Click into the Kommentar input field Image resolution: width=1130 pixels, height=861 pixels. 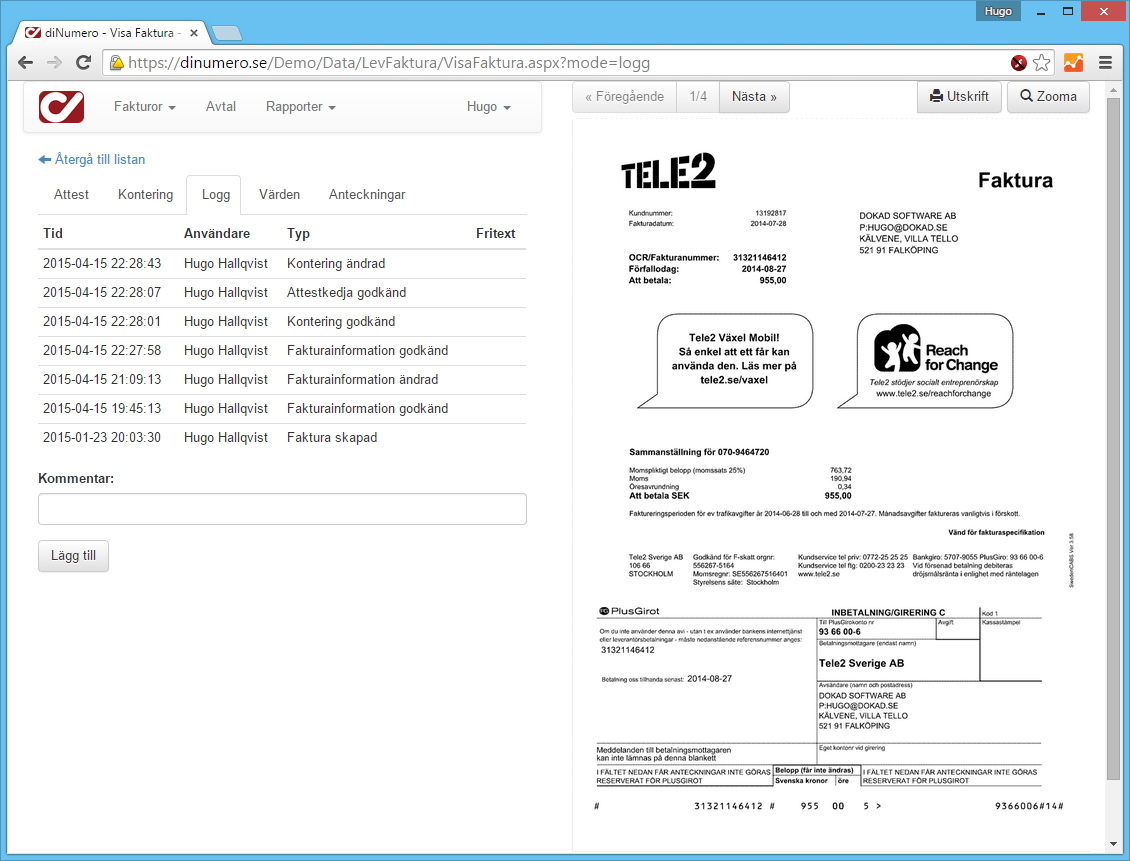[282, 509]
